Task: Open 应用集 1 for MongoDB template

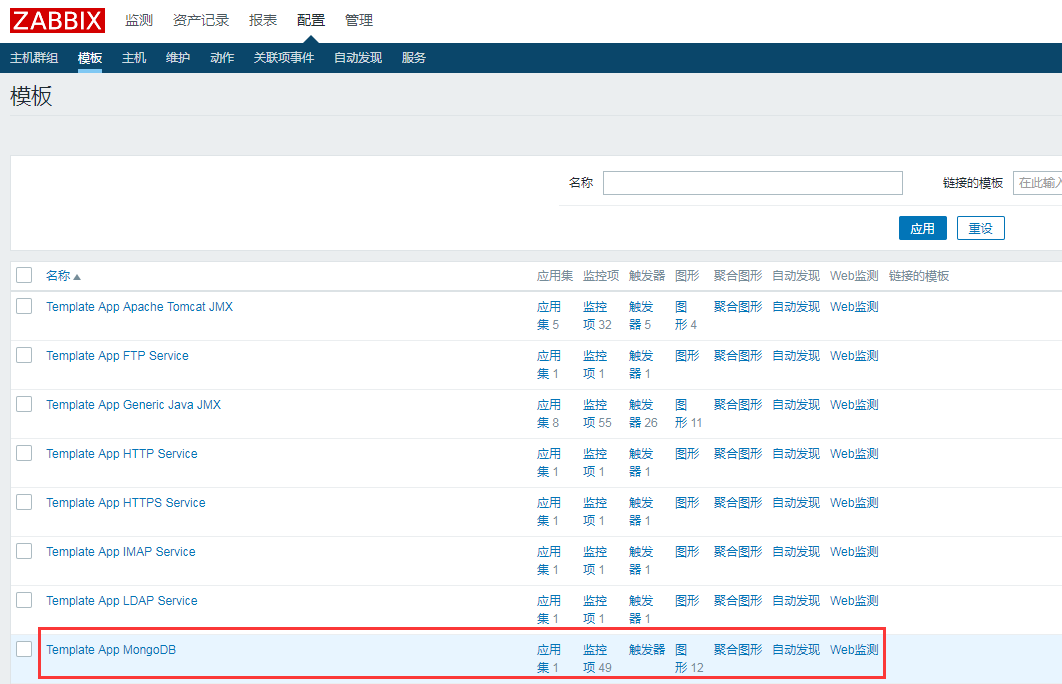Action: 549,658
